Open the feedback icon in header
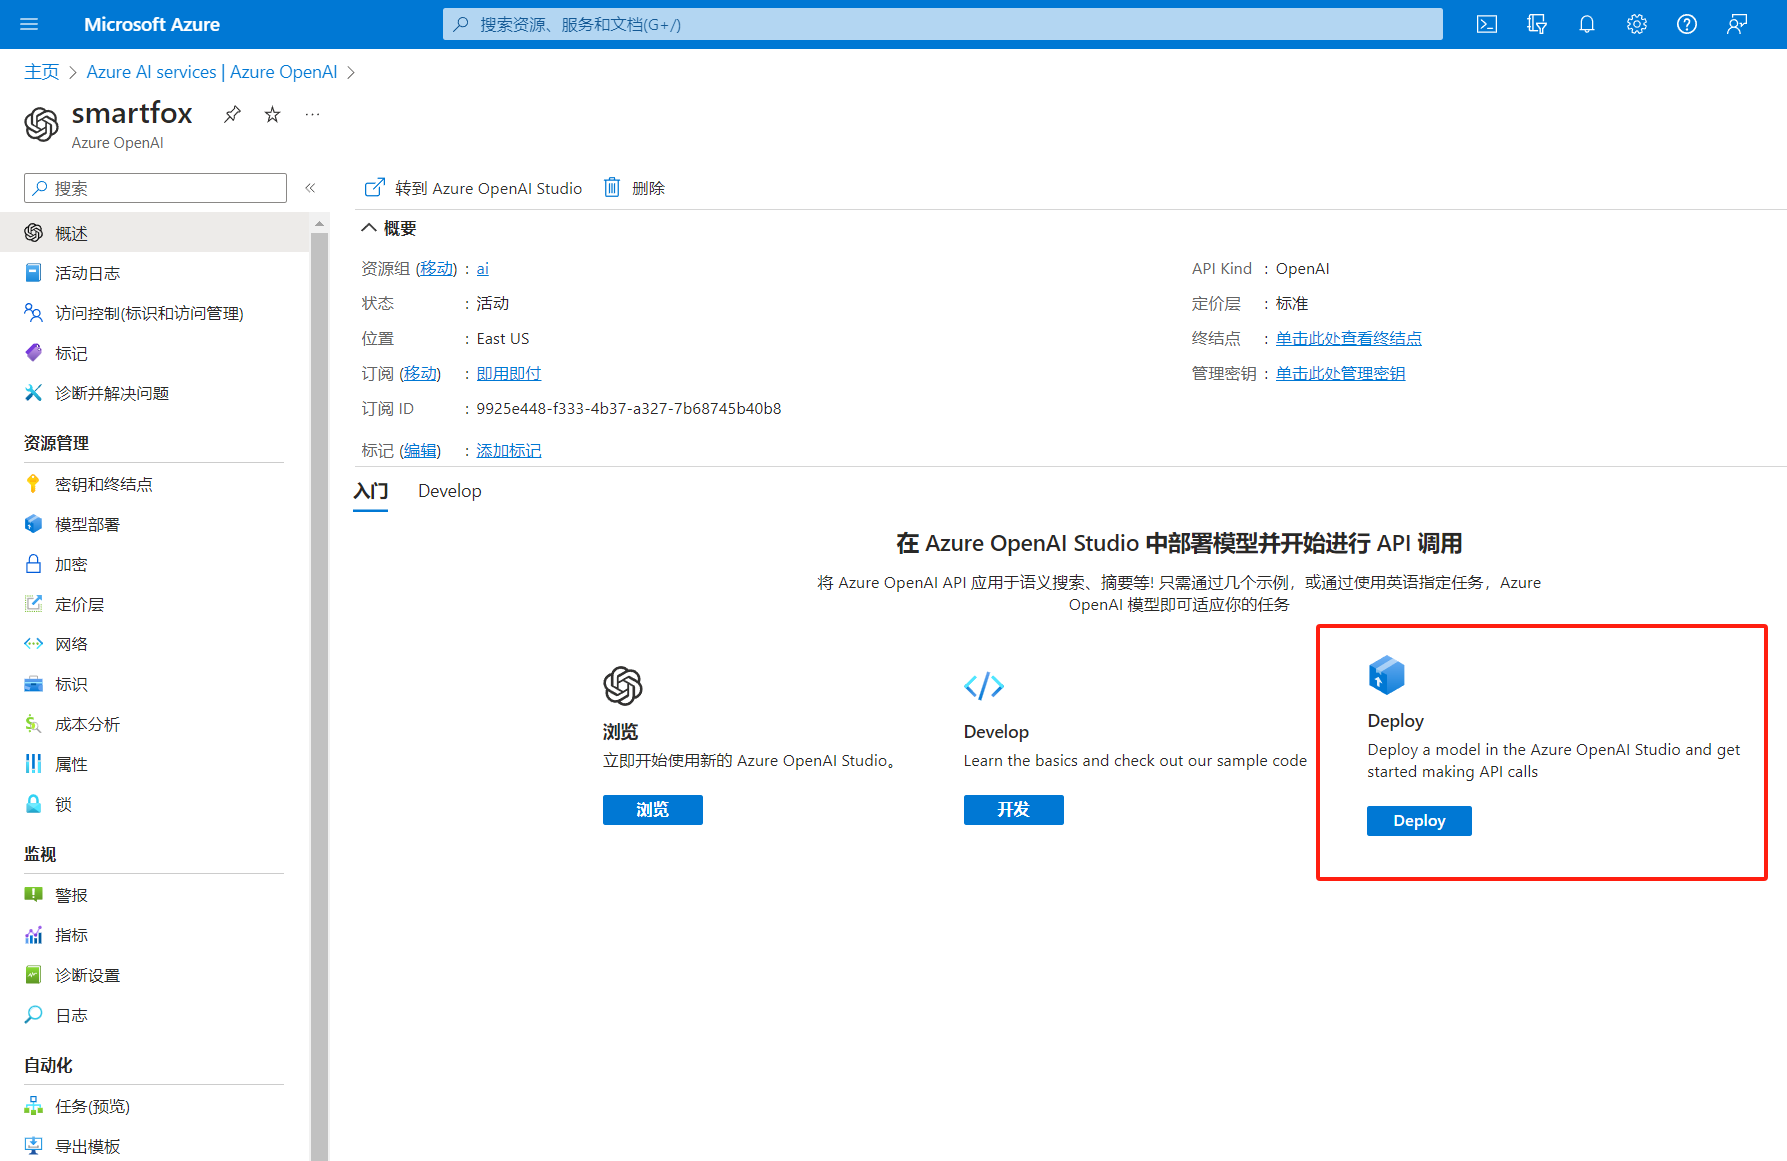Viewport: 1787px width, 1161px height. (x=1737, y=24)
